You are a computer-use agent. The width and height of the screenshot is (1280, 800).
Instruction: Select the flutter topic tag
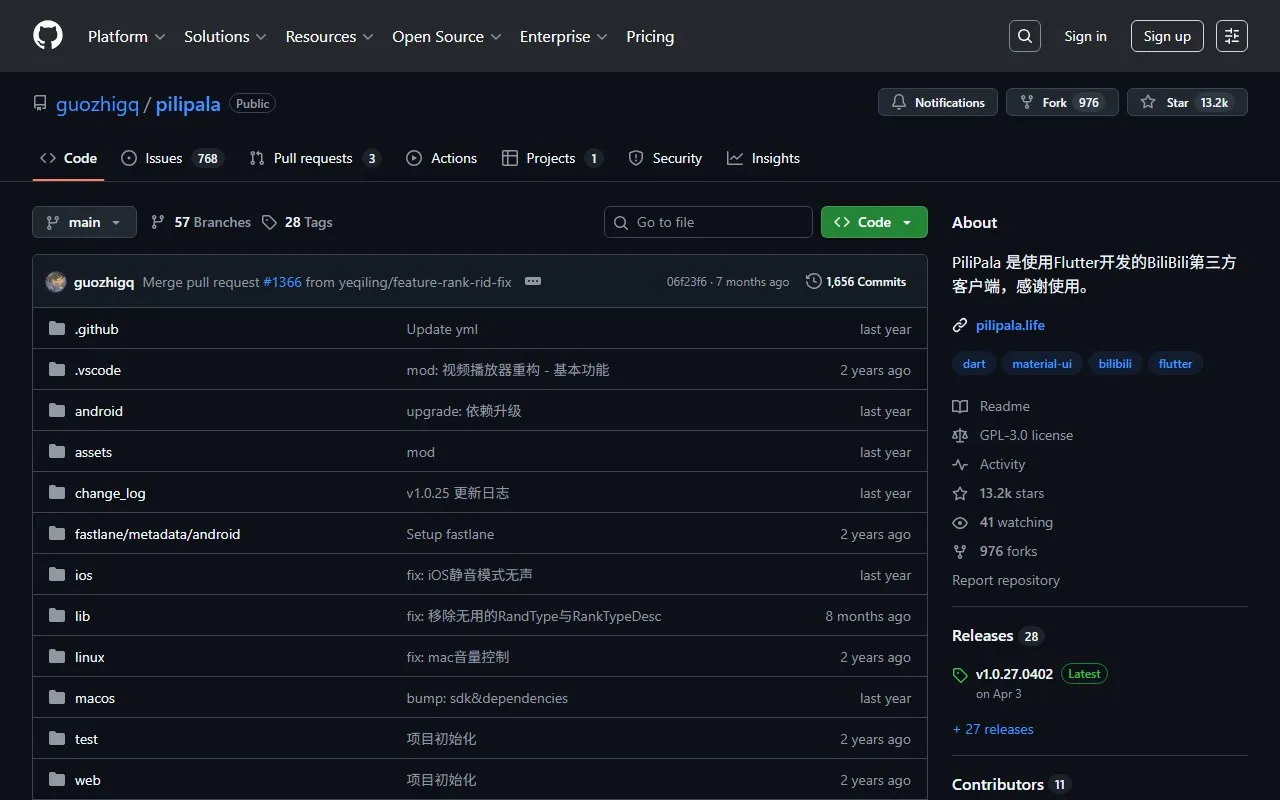(1175, 364)
